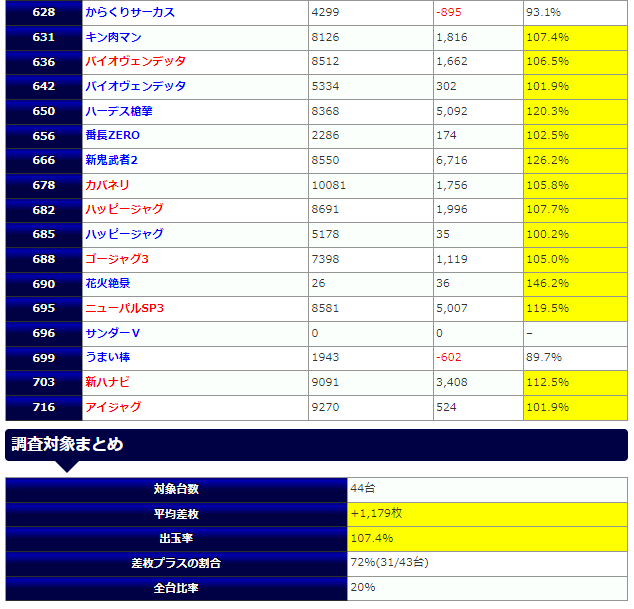Viewport: 634px width, 609px height.
Task: Click the アイジャグ machine link
Action: click(x=113, y=407)
